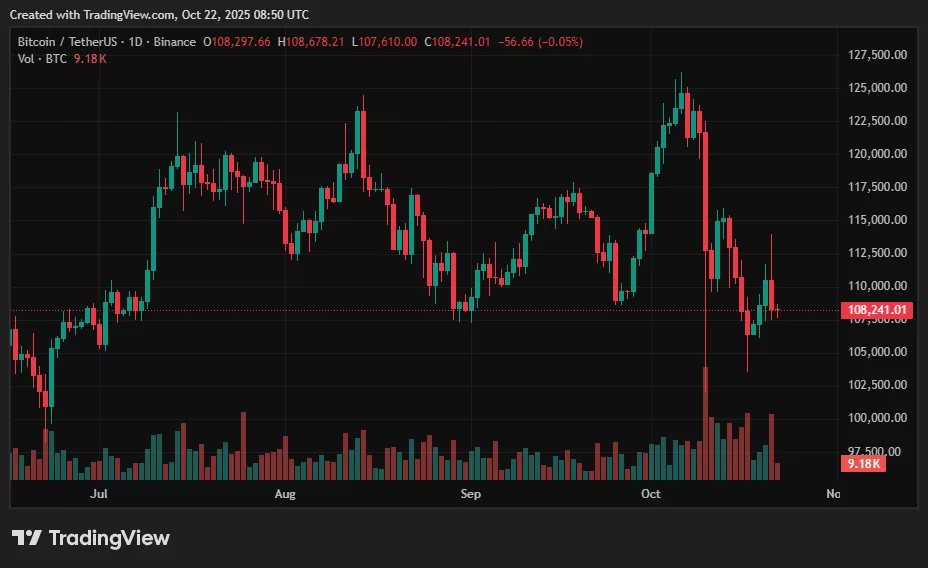Image resolution: width=928 pixels, height=568 pixels.
Task: Select the Sep marker on time axis
Action: [471, 494]
